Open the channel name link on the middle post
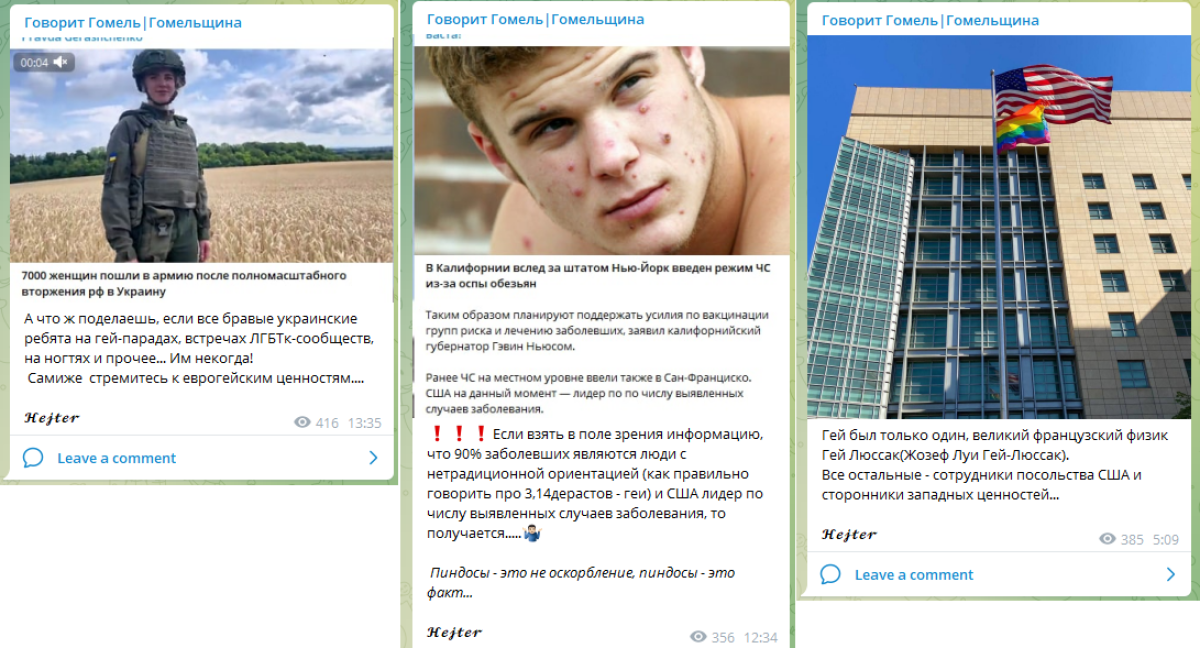The image size is (1200, 648). [x=535, y=19]
